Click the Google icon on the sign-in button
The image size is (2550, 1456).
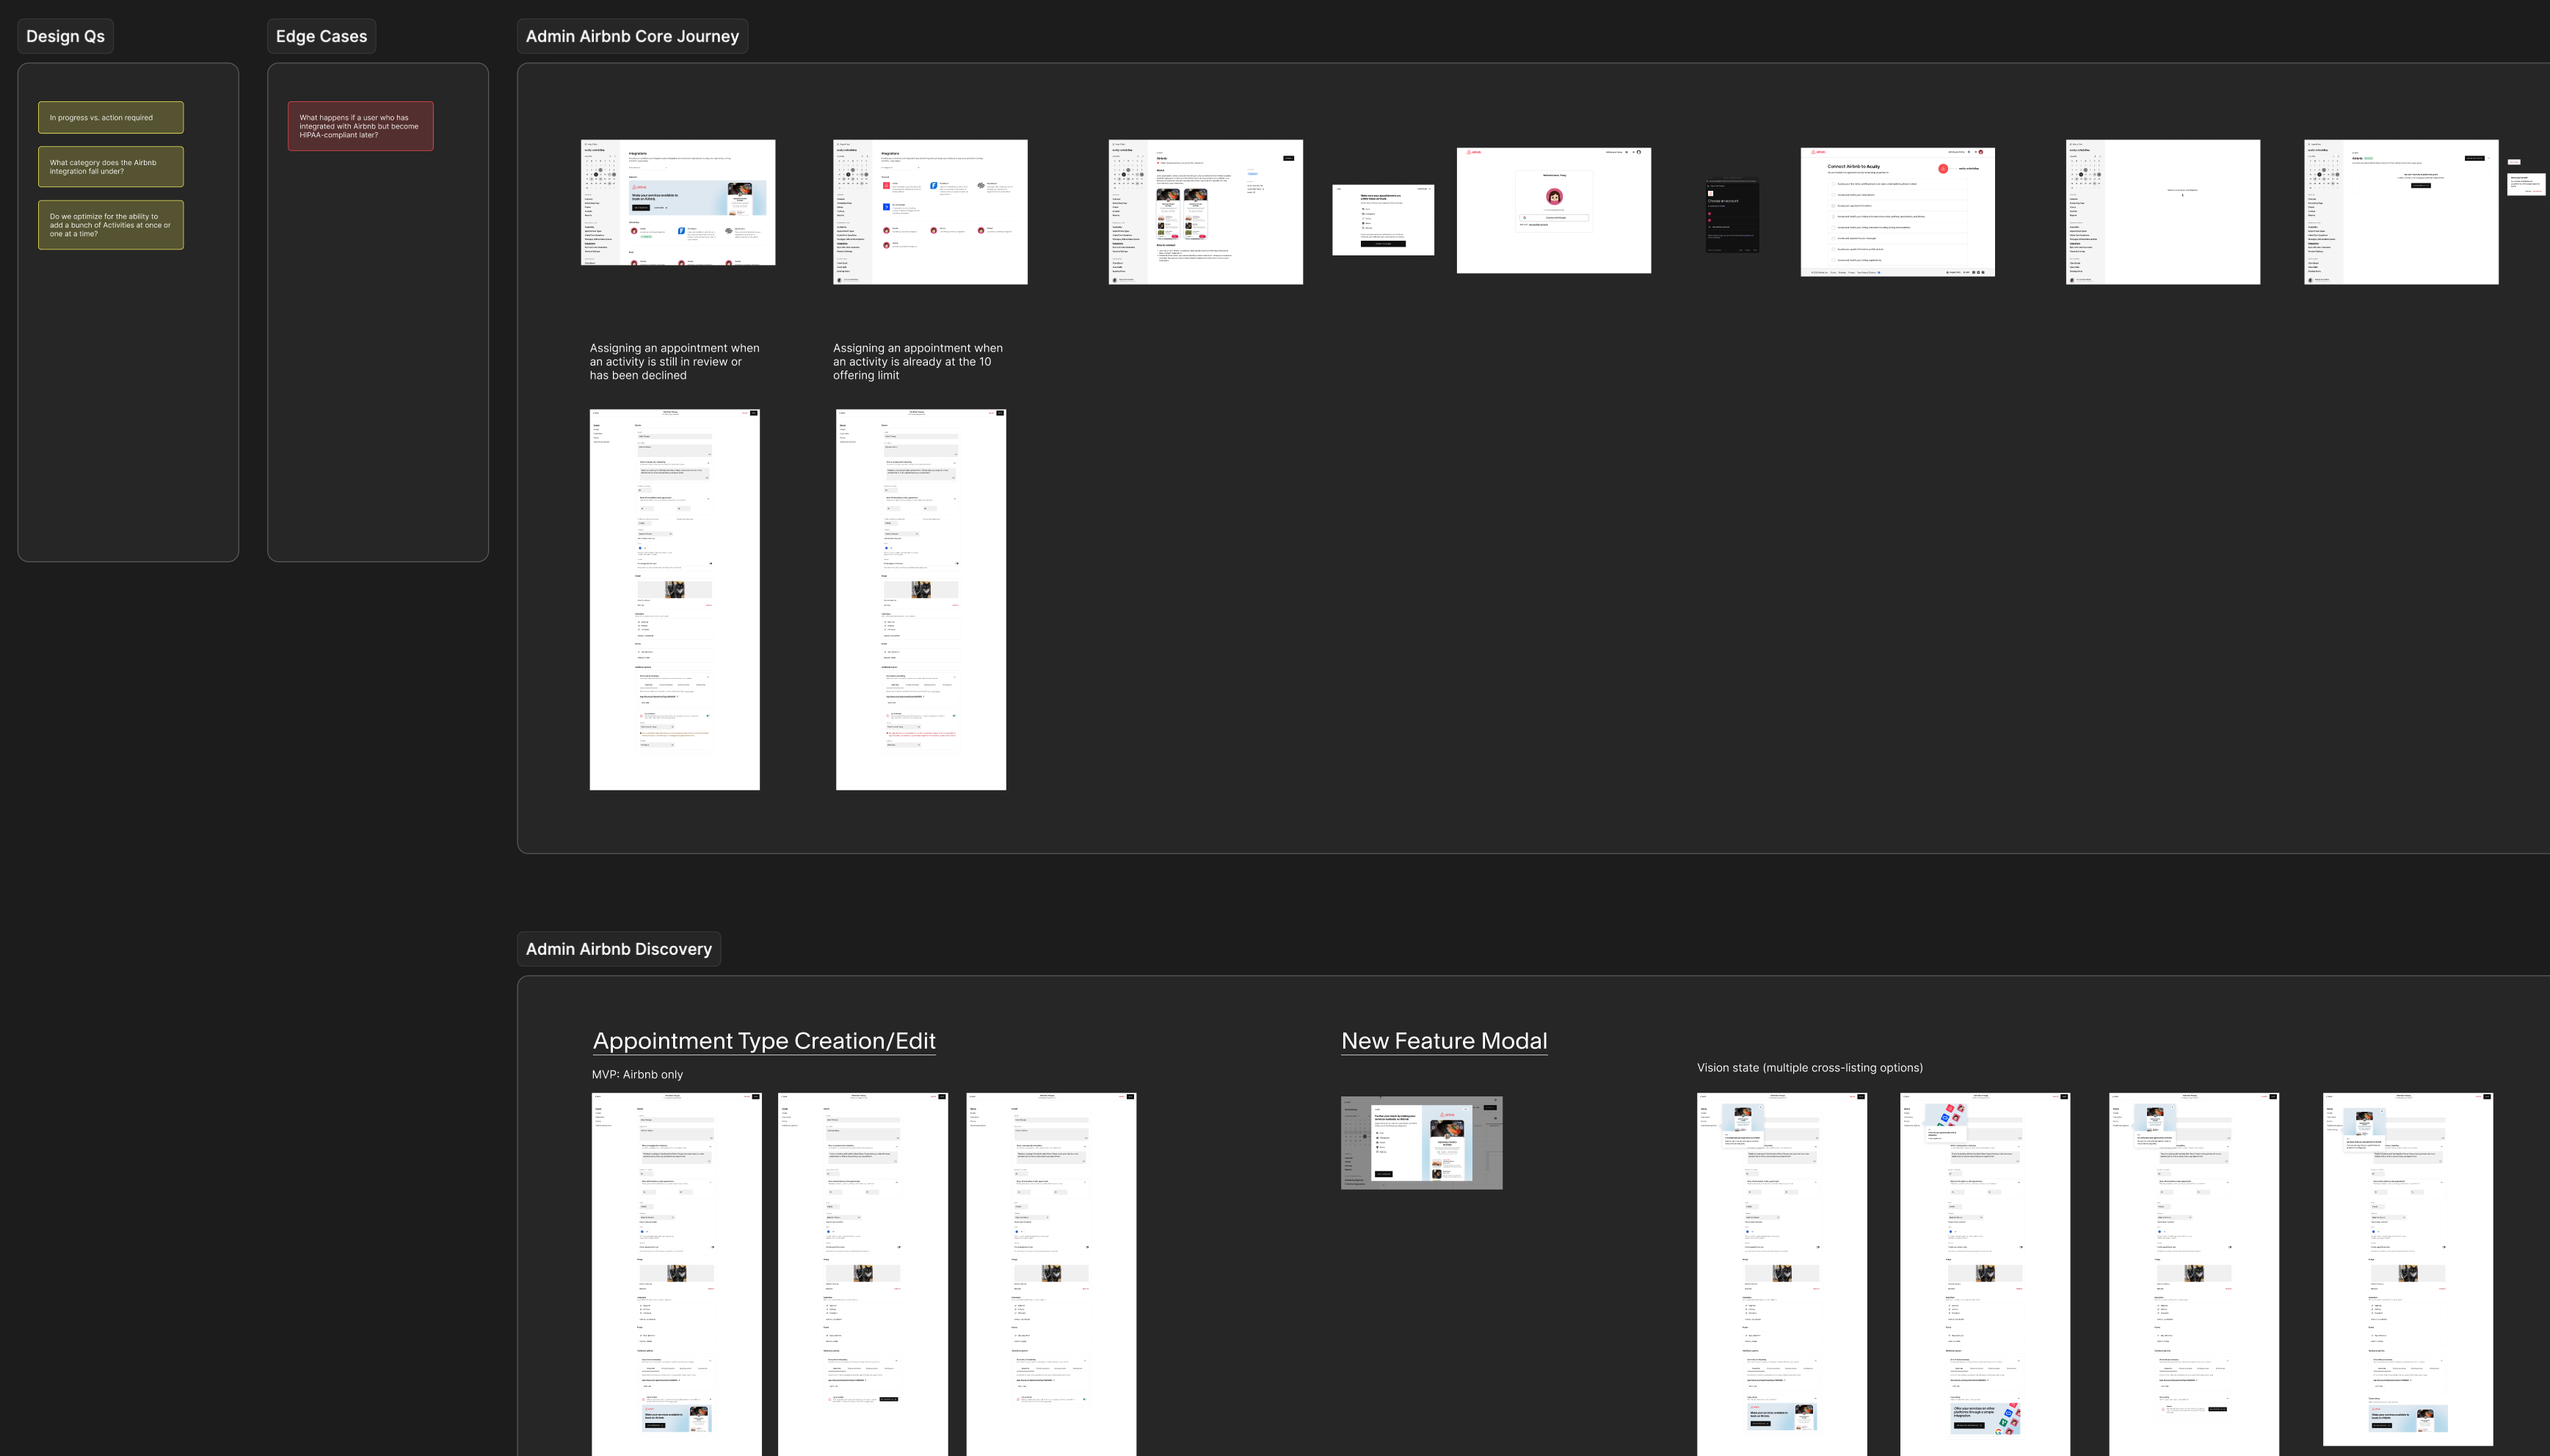pos(1525,218)
